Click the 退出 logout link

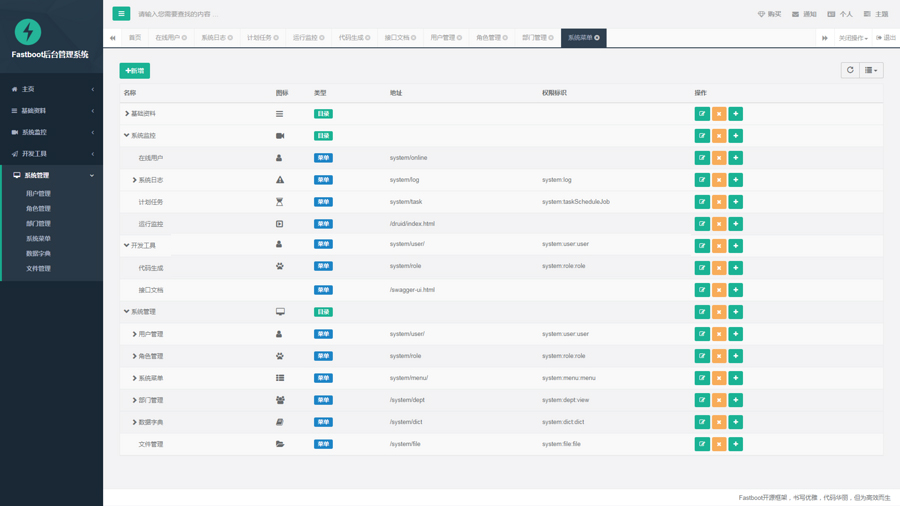click(x=887, y=38)
